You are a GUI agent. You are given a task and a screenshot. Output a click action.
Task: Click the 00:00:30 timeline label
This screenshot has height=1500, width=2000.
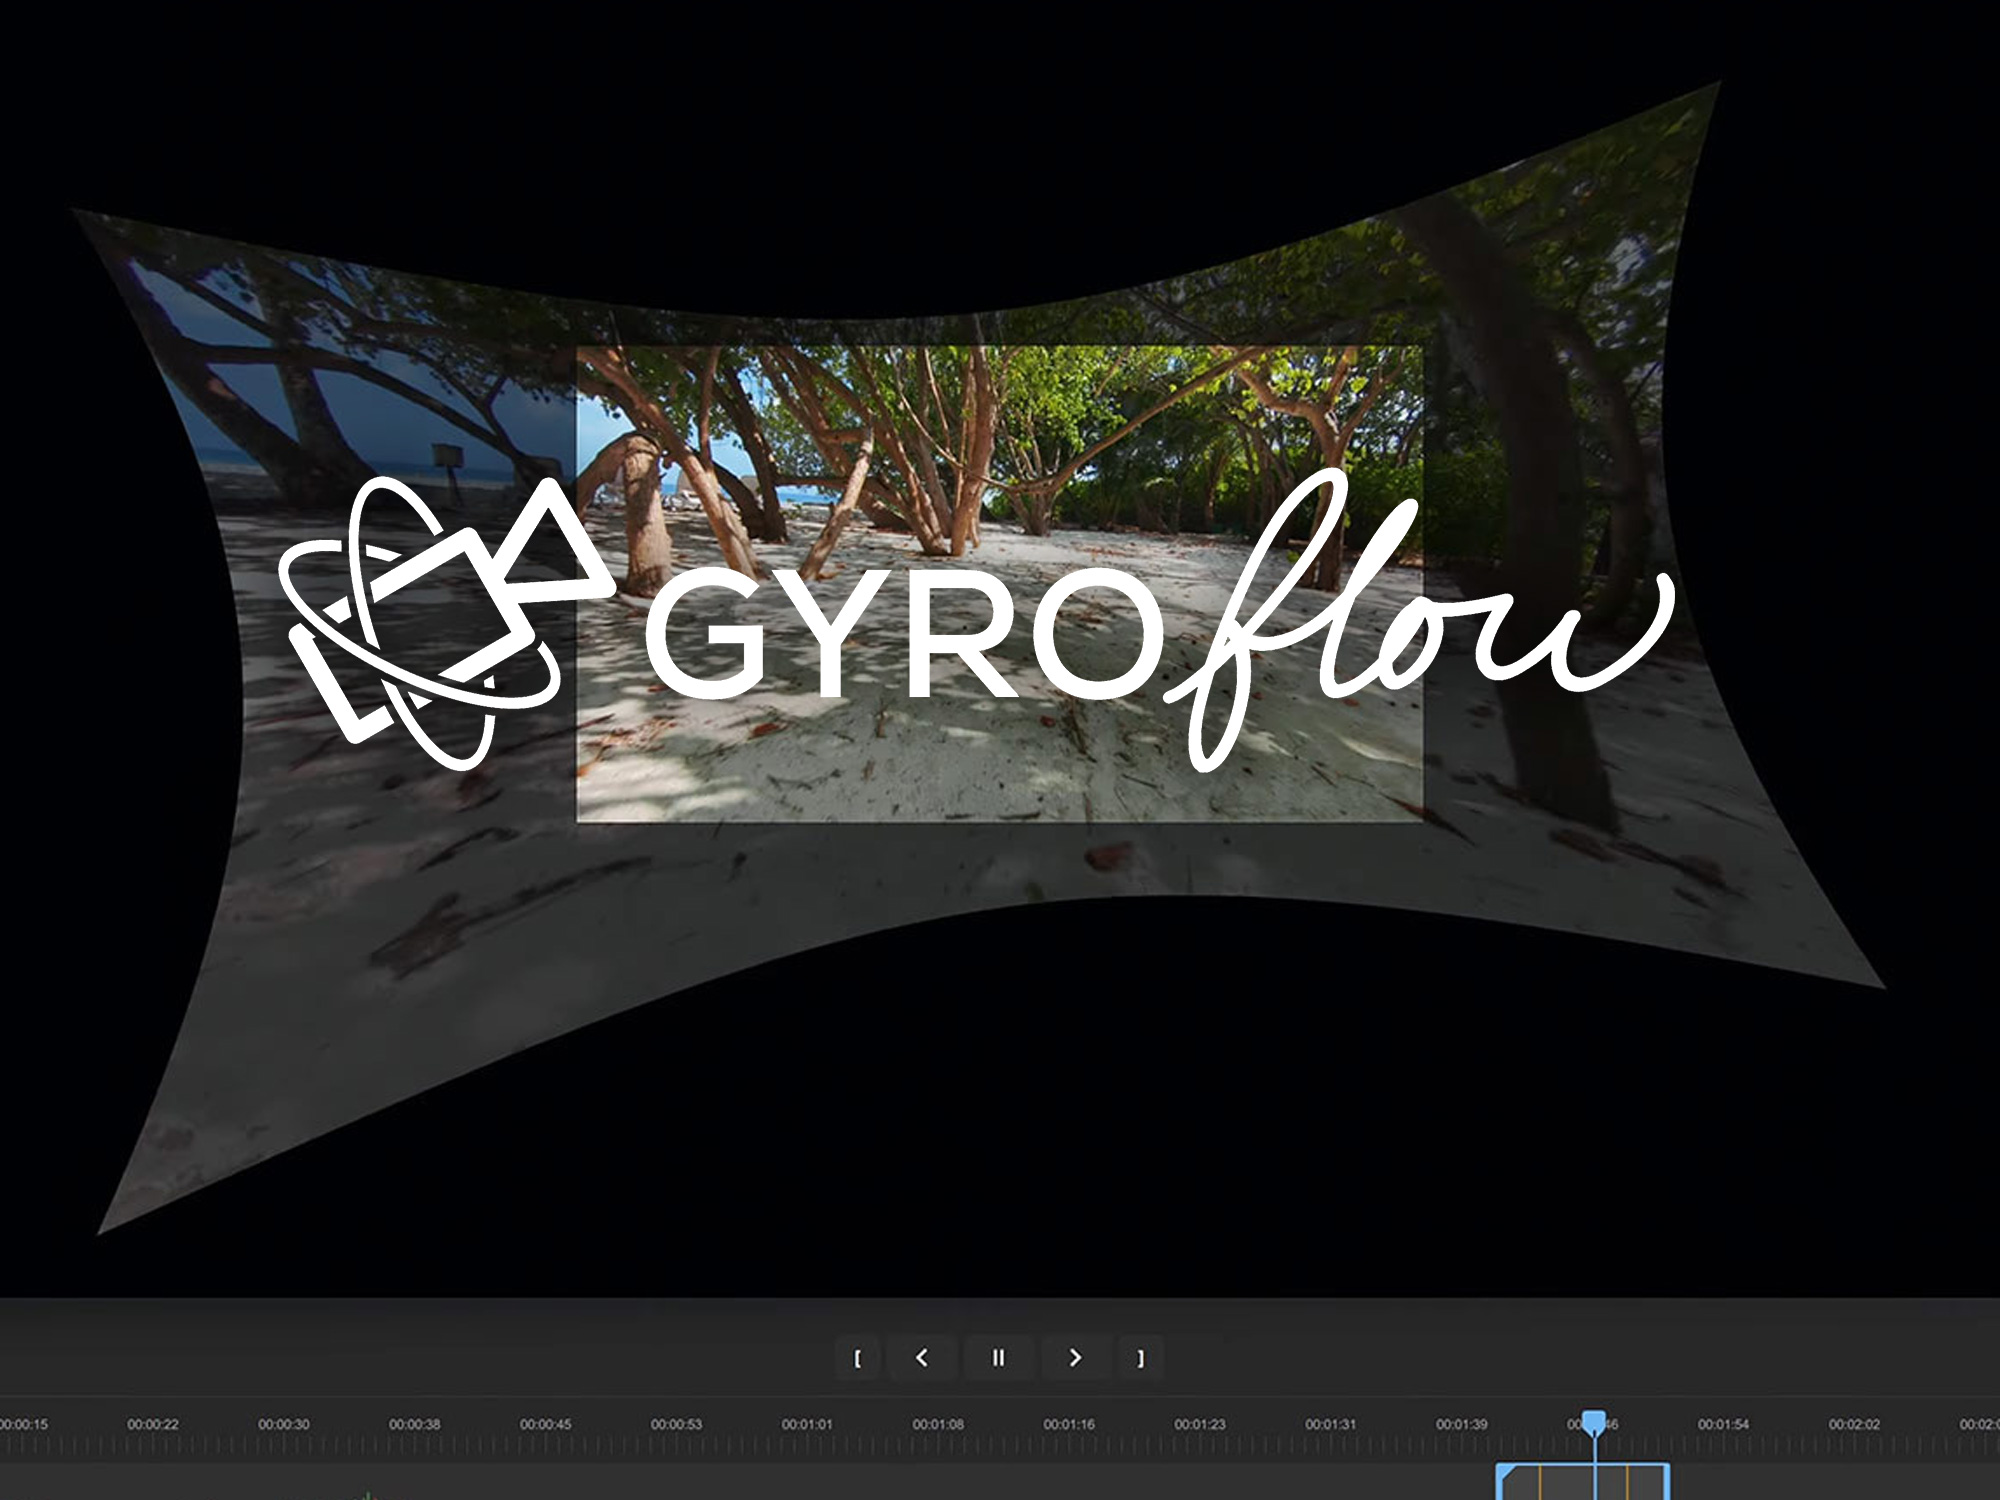coord(284,1424)
